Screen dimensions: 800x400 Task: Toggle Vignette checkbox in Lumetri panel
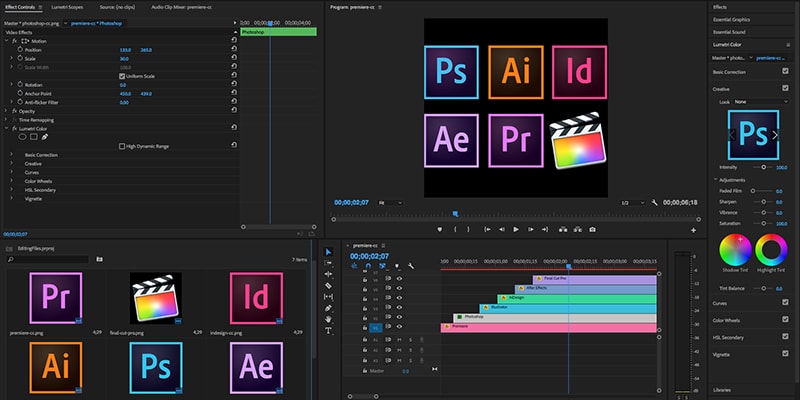click(x=785, y=354)
